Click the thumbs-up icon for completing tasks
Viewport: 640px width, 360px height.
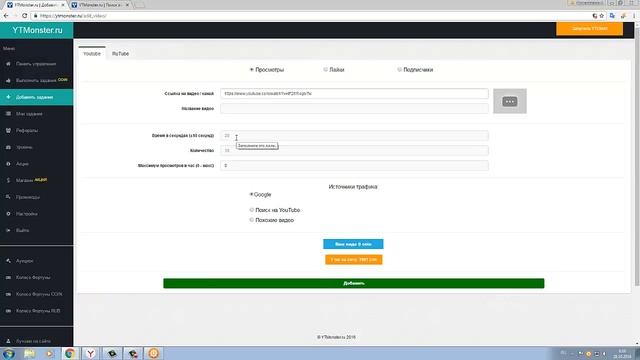tap(8, 81)
